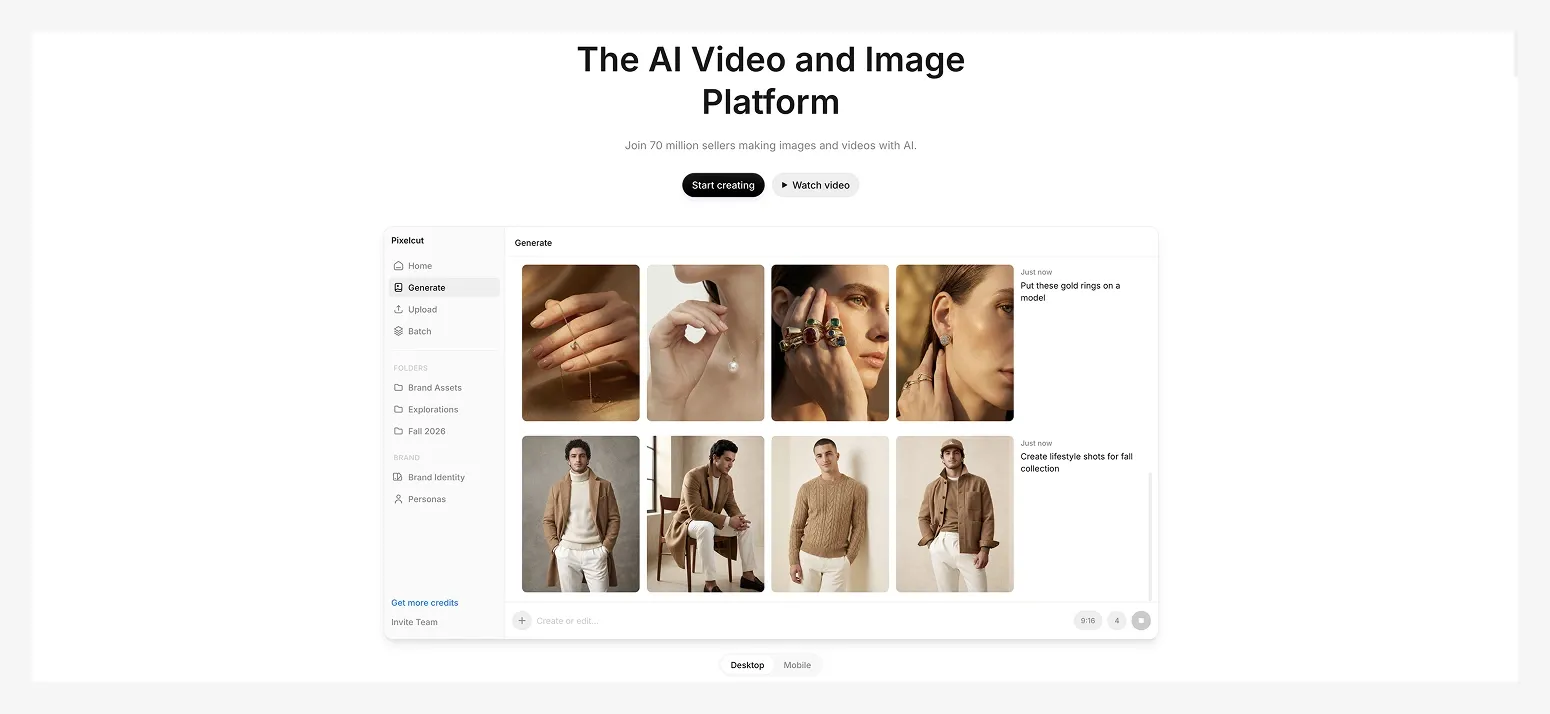Click the Brand Identity icon
Screen dimensions: 1550x714
398,478
